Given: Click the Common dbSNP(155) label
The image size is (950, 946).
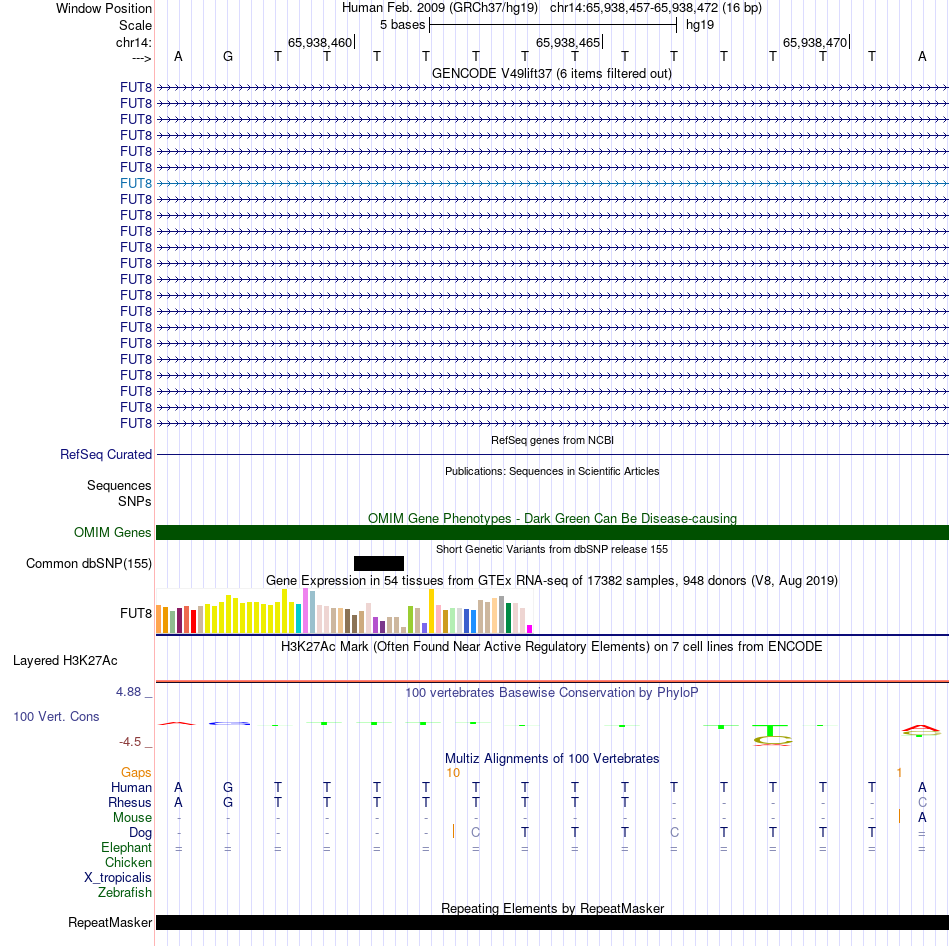Looking at the screenshot, I should [x=89, y=564].
